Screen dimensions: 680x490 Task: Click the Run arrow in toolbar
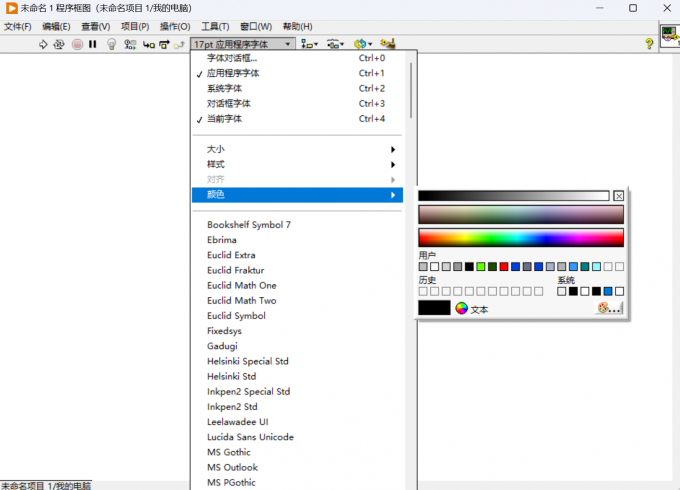pyautogui.click(x=43, y=44)
